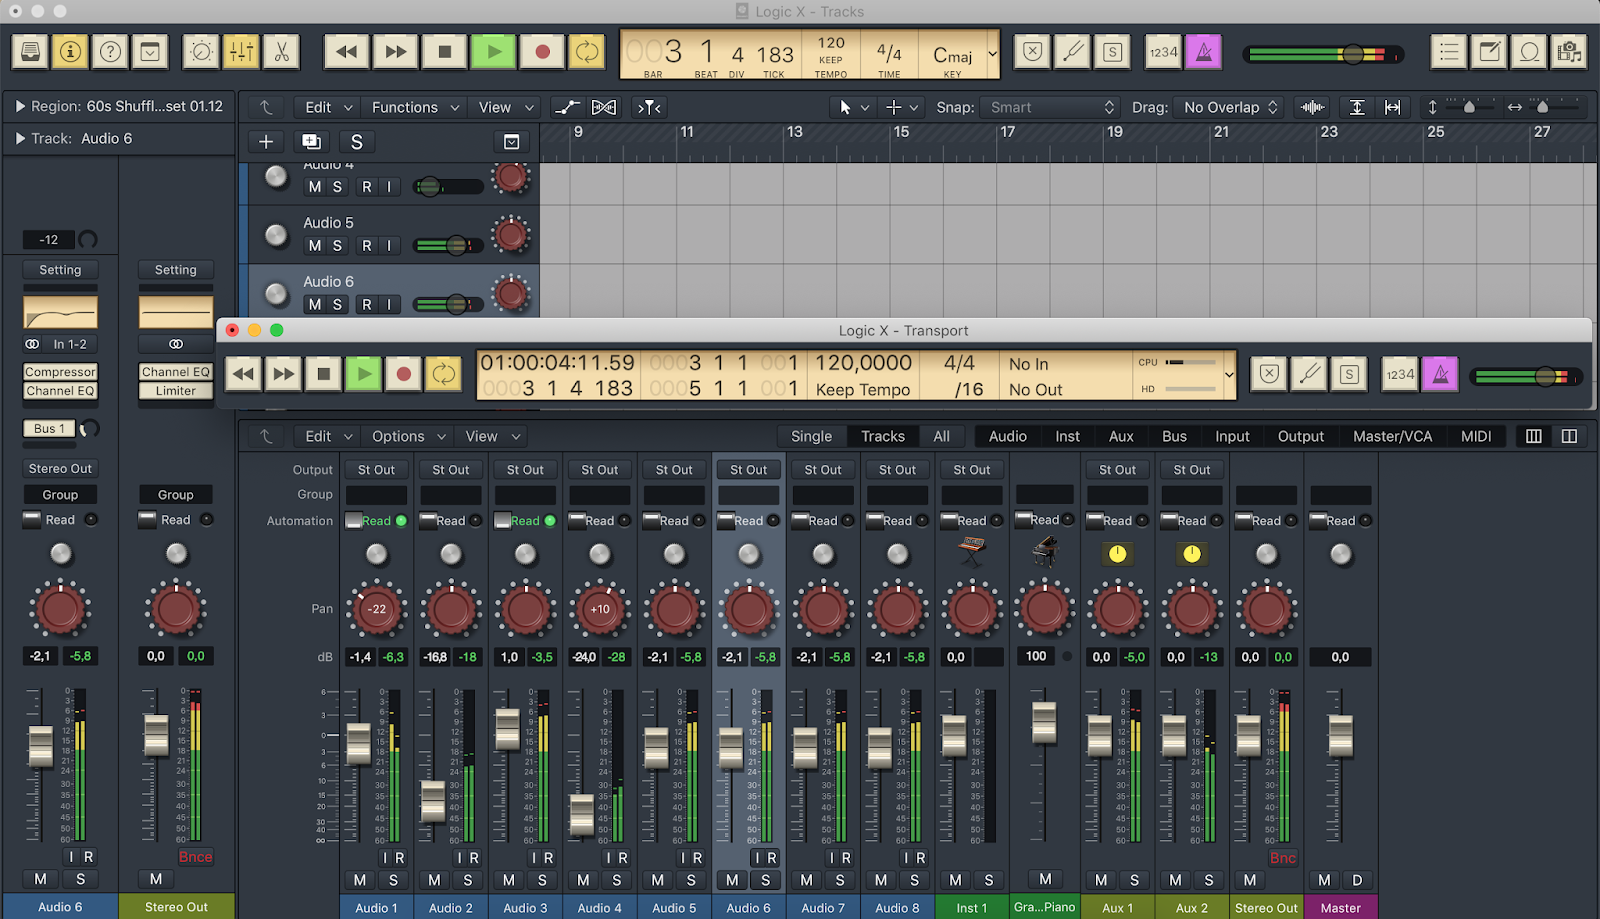Open the Drag No Overlap dropdown
The height and width of the screenshot is (919, 1600).
(1231, 107)
